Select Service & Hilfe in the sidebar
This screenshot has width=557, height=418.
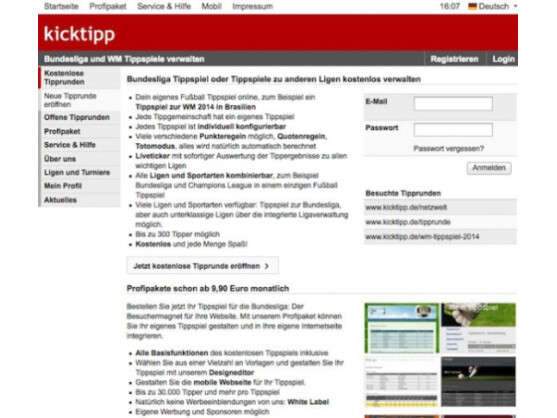click(80, 145)
